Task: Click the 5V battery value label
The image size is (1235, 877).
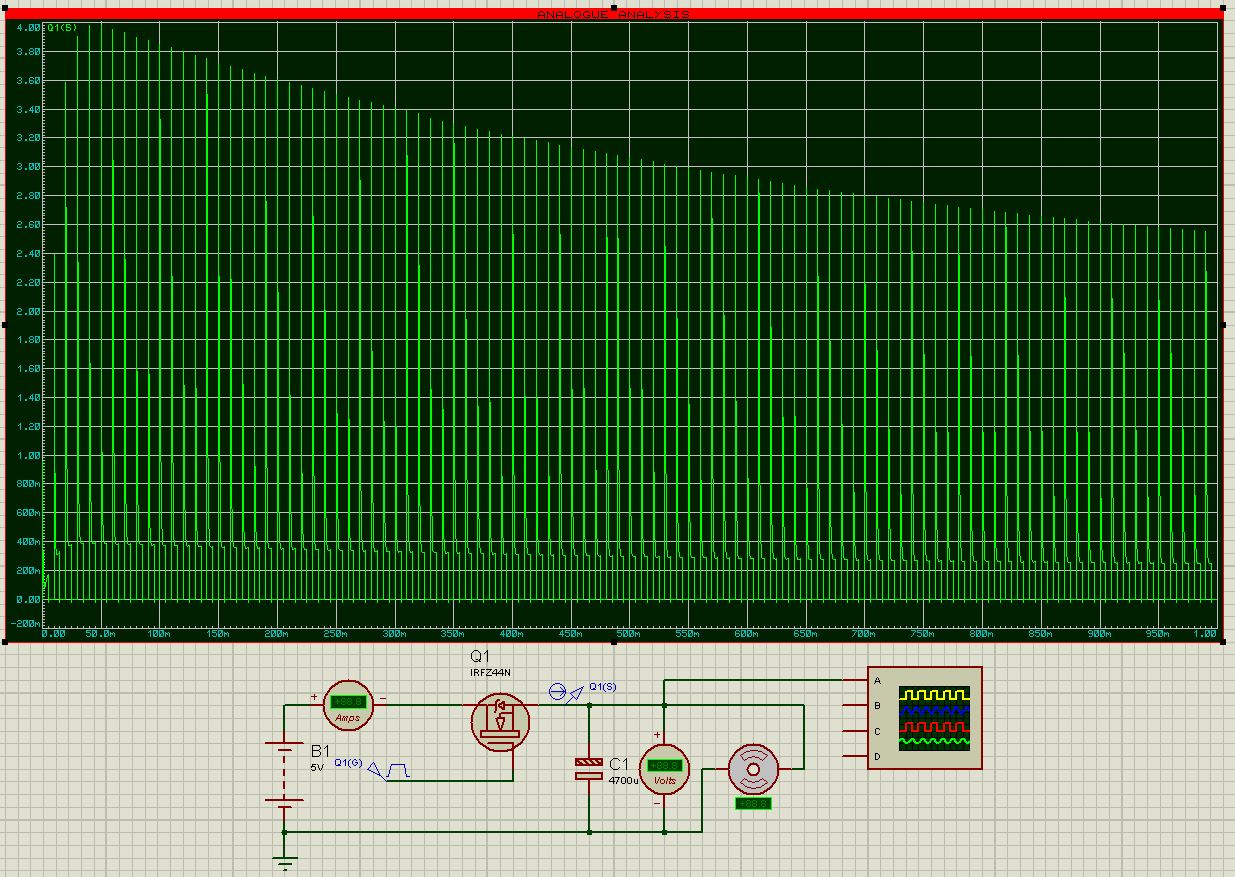Action: tap(318, 766)
